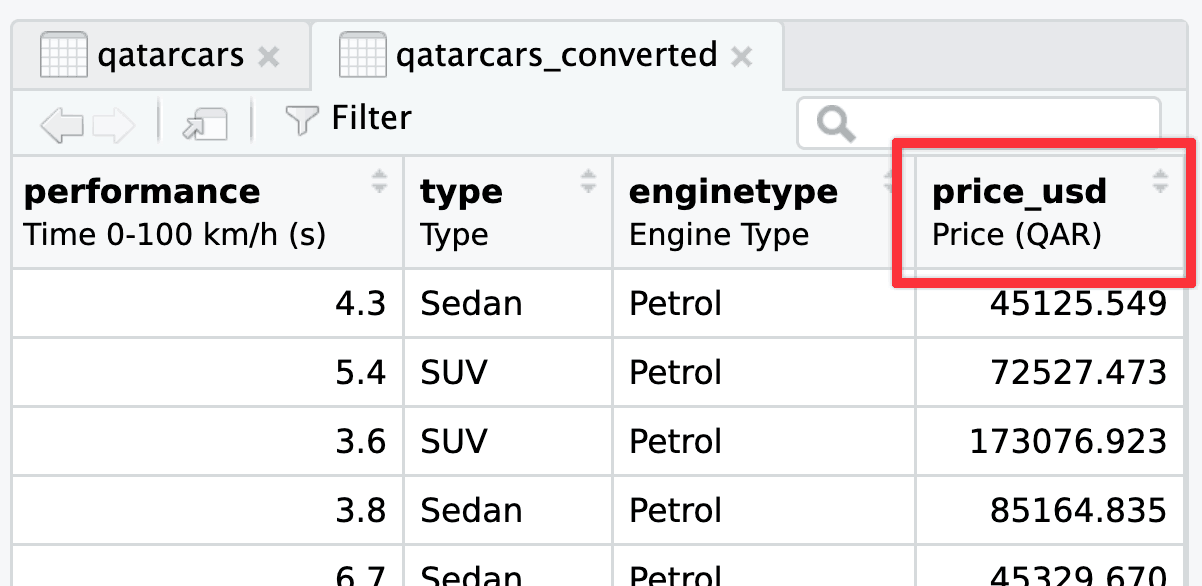The width and height of the screenshot is (1202, 586).
Task: Select the cell with value 45125.549
Action: pos(1077,304)
